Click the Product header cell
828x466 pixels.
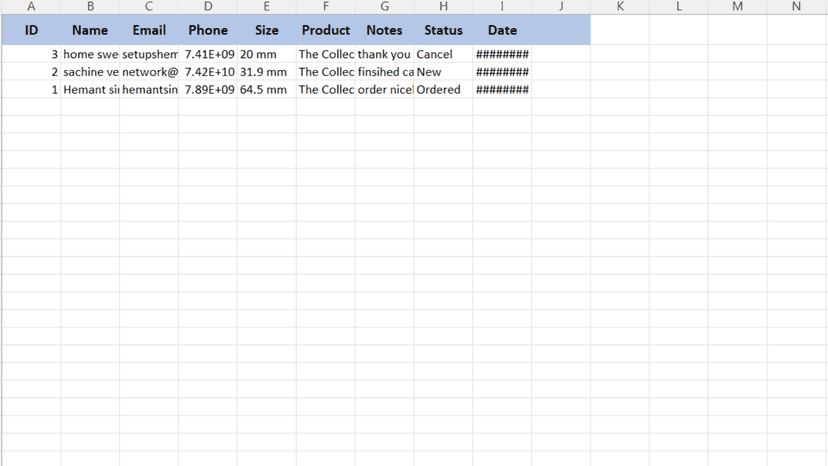(326, 30)
